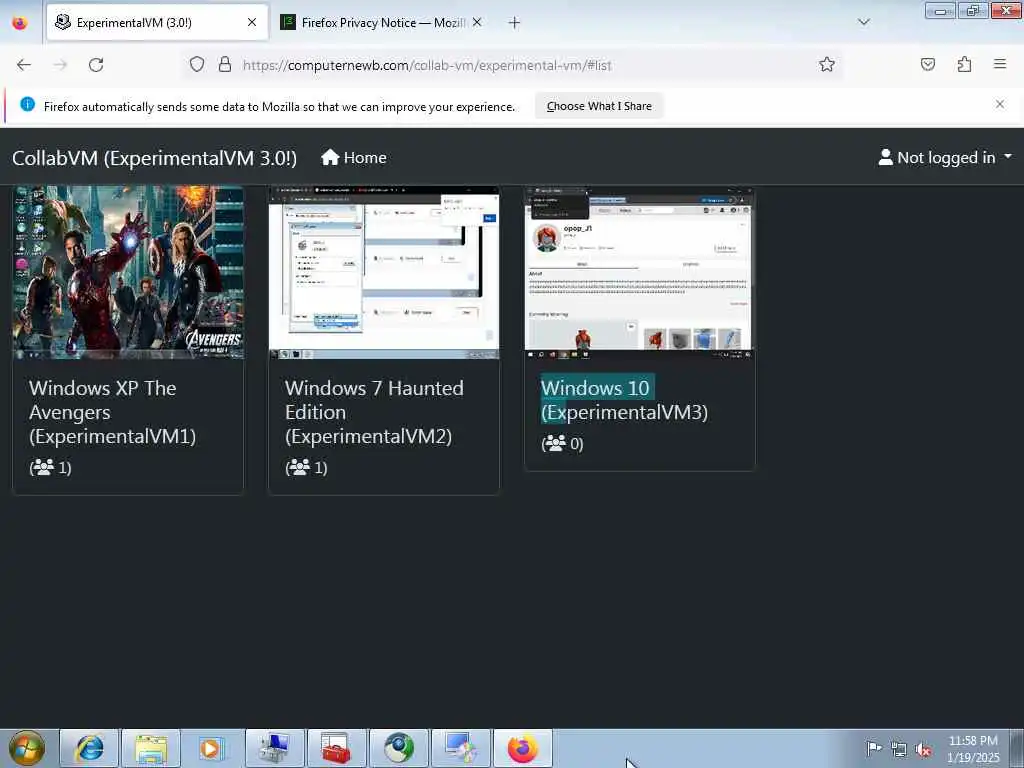Click the Choose What I Share button
This screenshot has width=1024, height=768.
[x=599, y=106]
